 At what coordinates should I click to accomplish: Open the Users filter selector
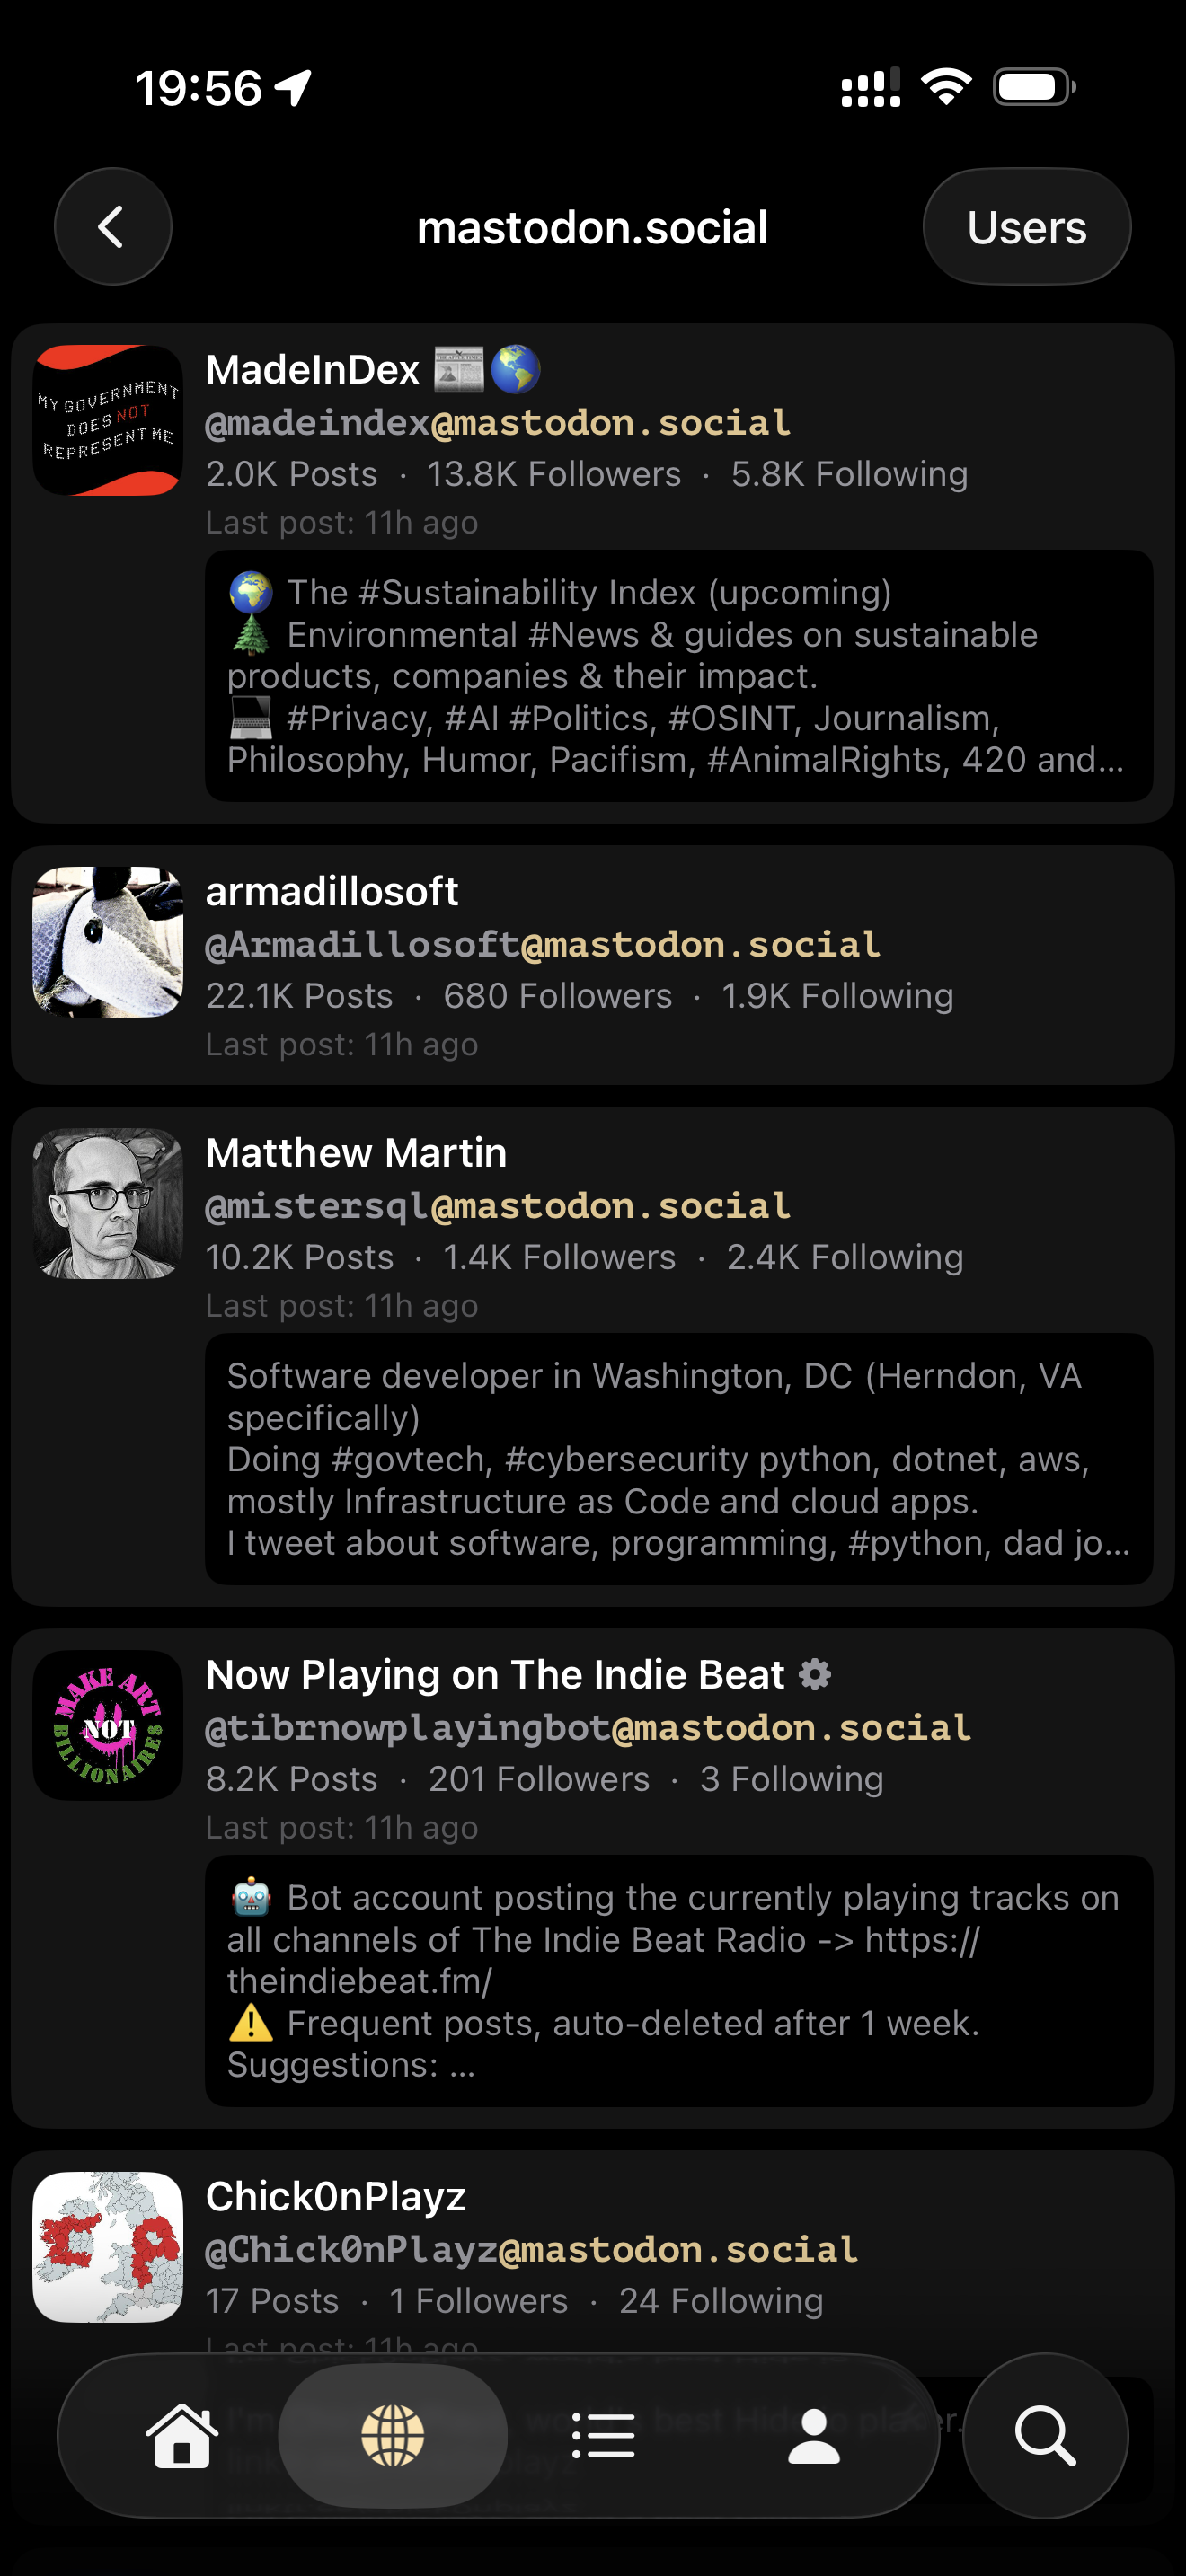1027,226
